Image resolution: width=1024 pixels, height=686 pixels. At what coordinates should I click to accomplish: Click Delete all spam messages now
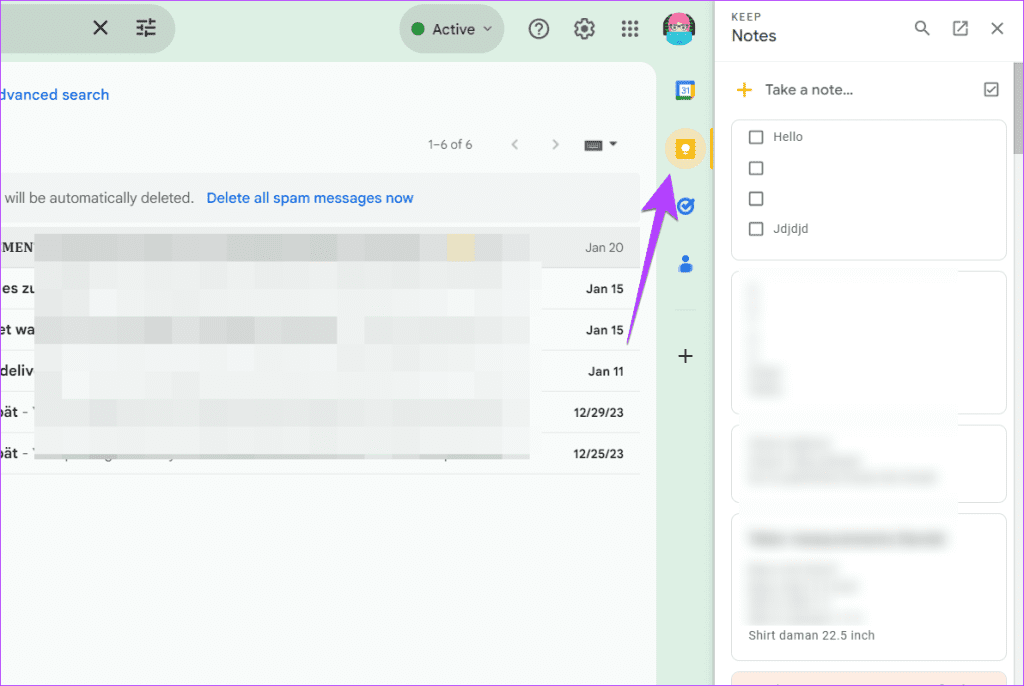coord(310,197)
